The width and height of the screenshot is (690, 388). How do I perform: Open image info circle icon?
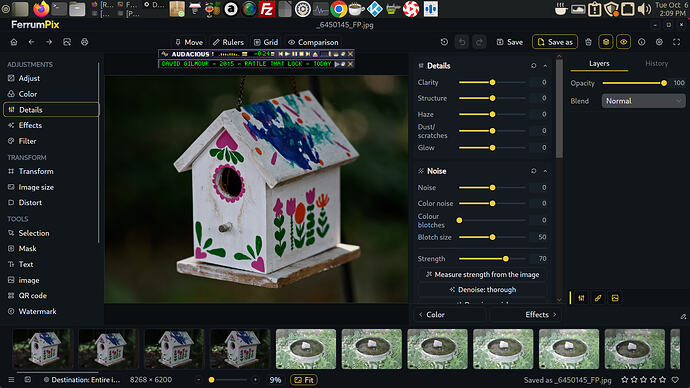click(x=642, y=42)
